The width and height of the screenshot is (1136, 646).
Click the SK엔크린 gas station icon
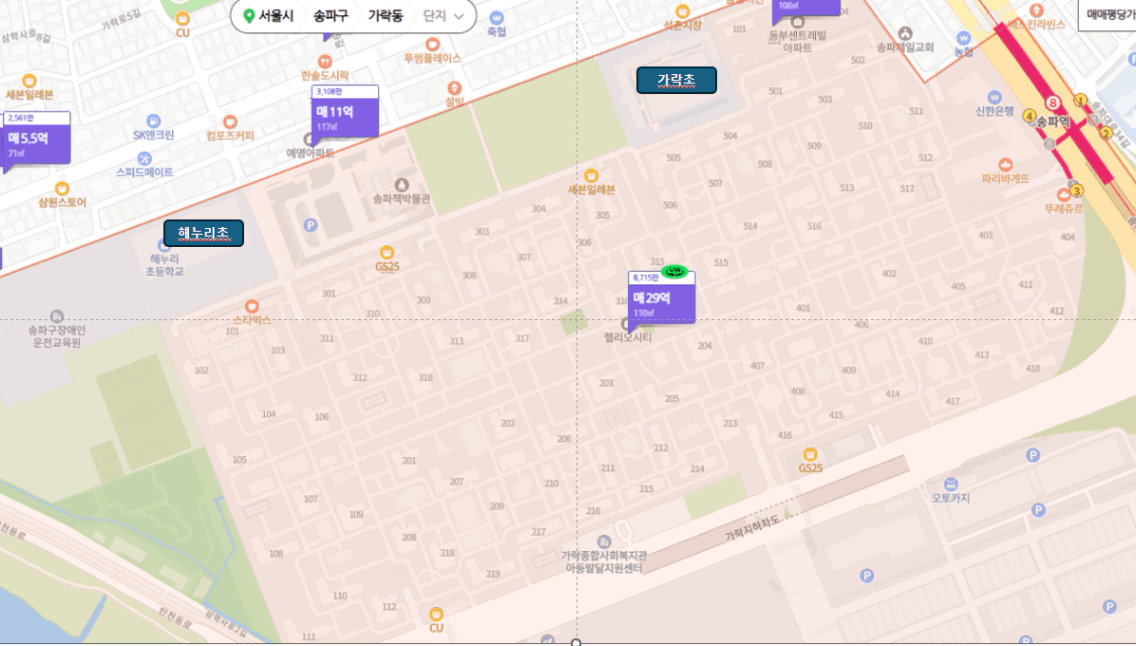pos(153,121)
